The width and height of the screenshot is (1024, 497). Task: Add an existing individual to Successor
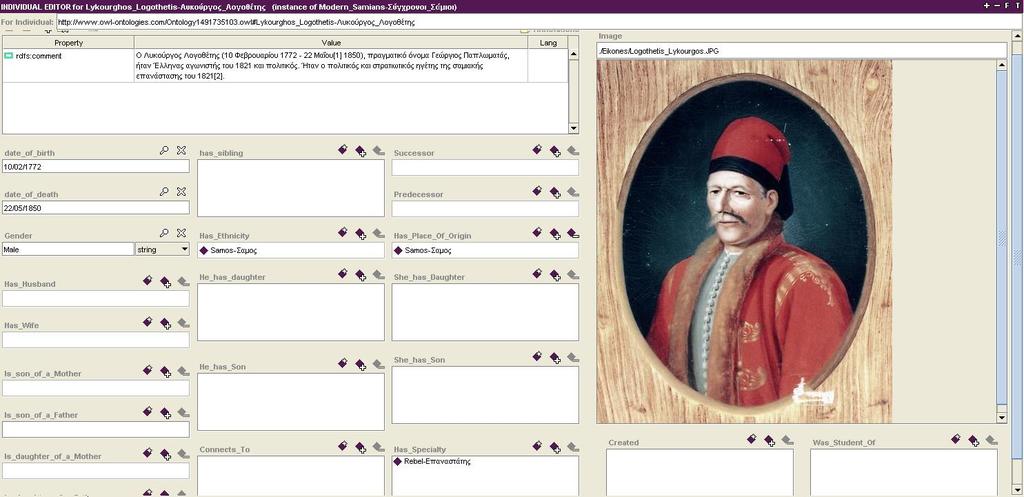tap(554, 151)
